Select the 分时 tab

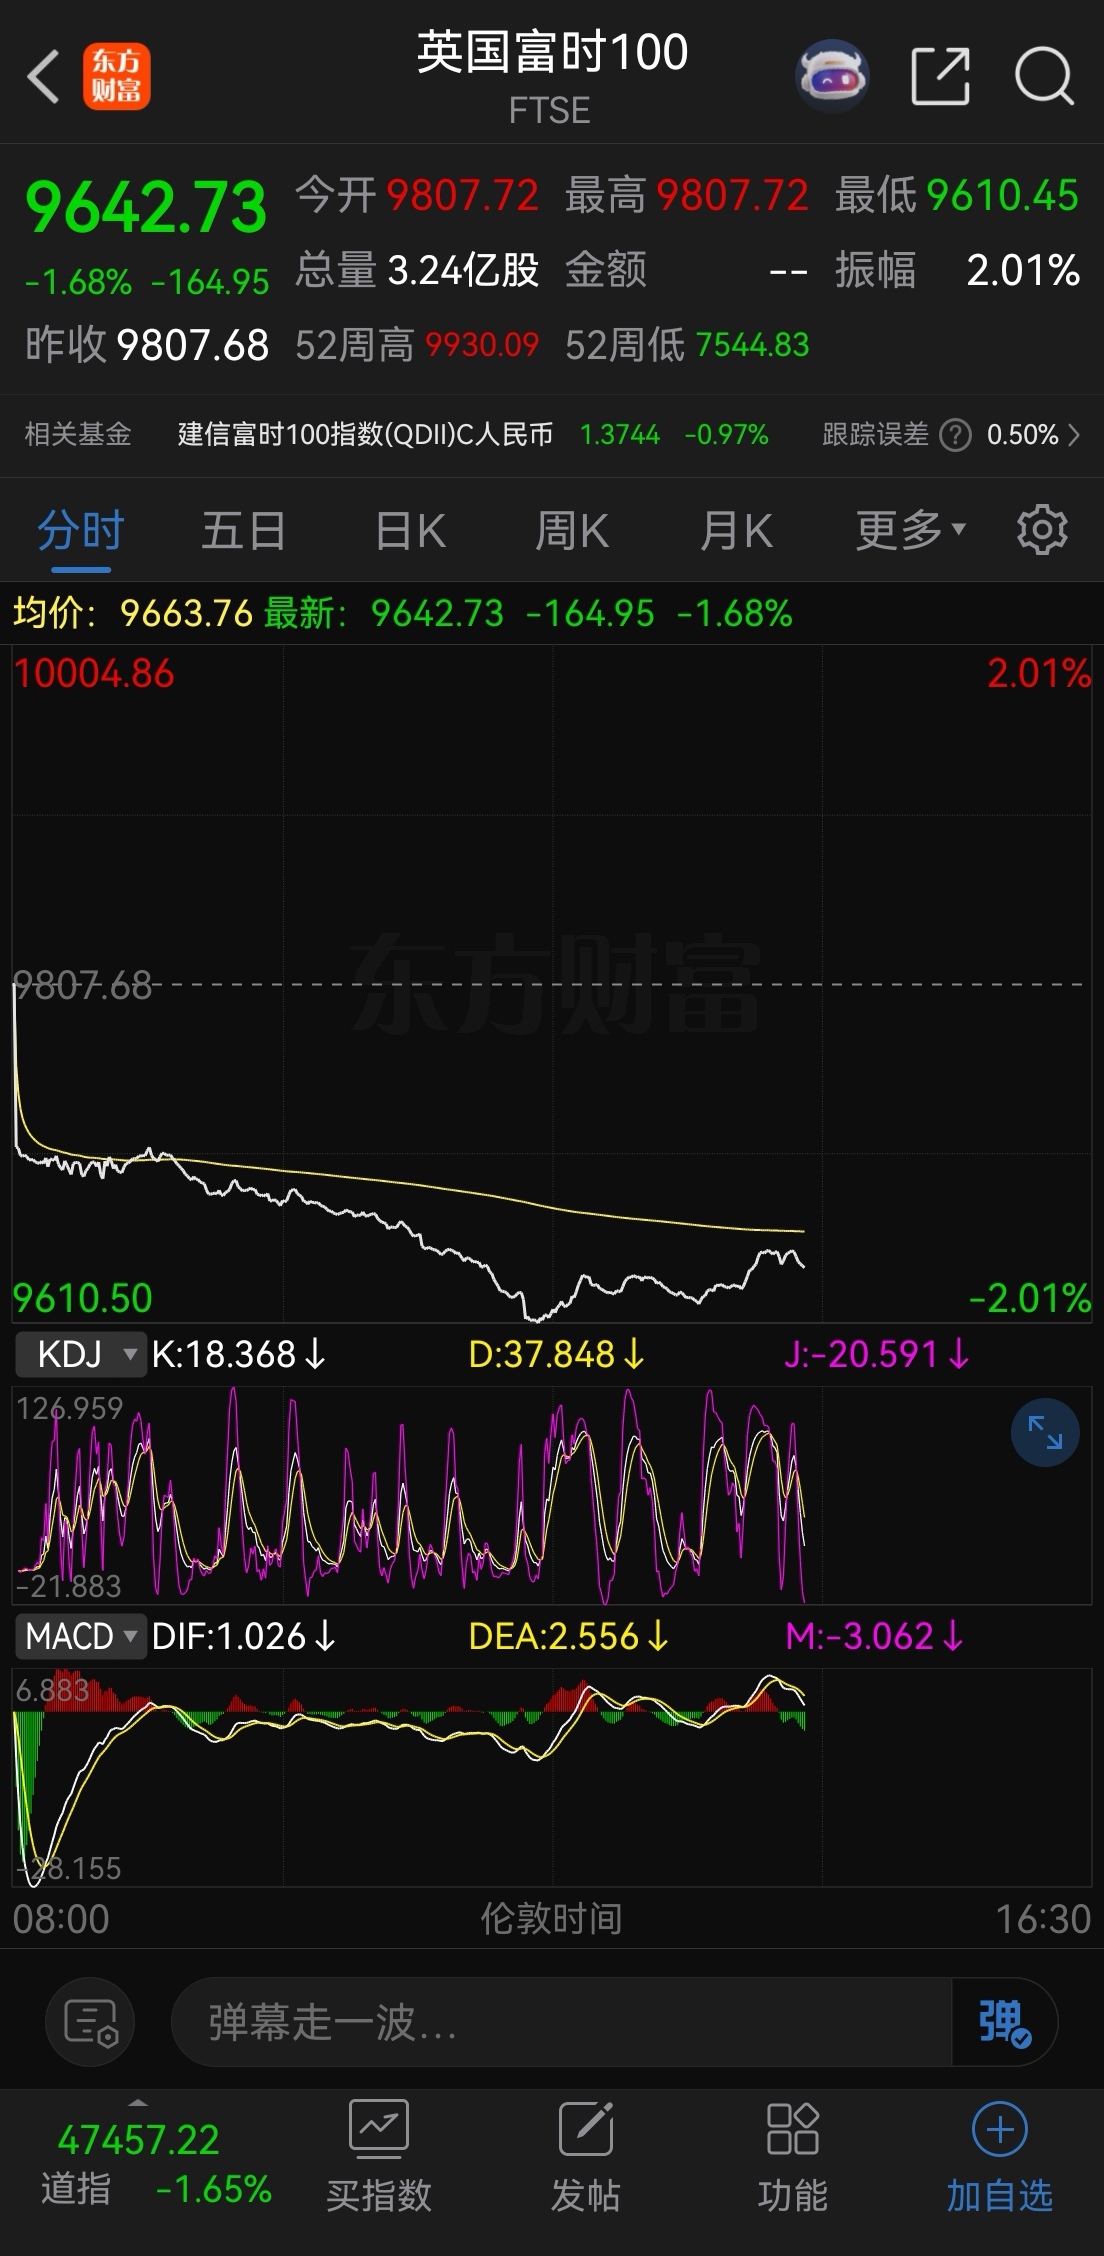[x=81, y=531]
